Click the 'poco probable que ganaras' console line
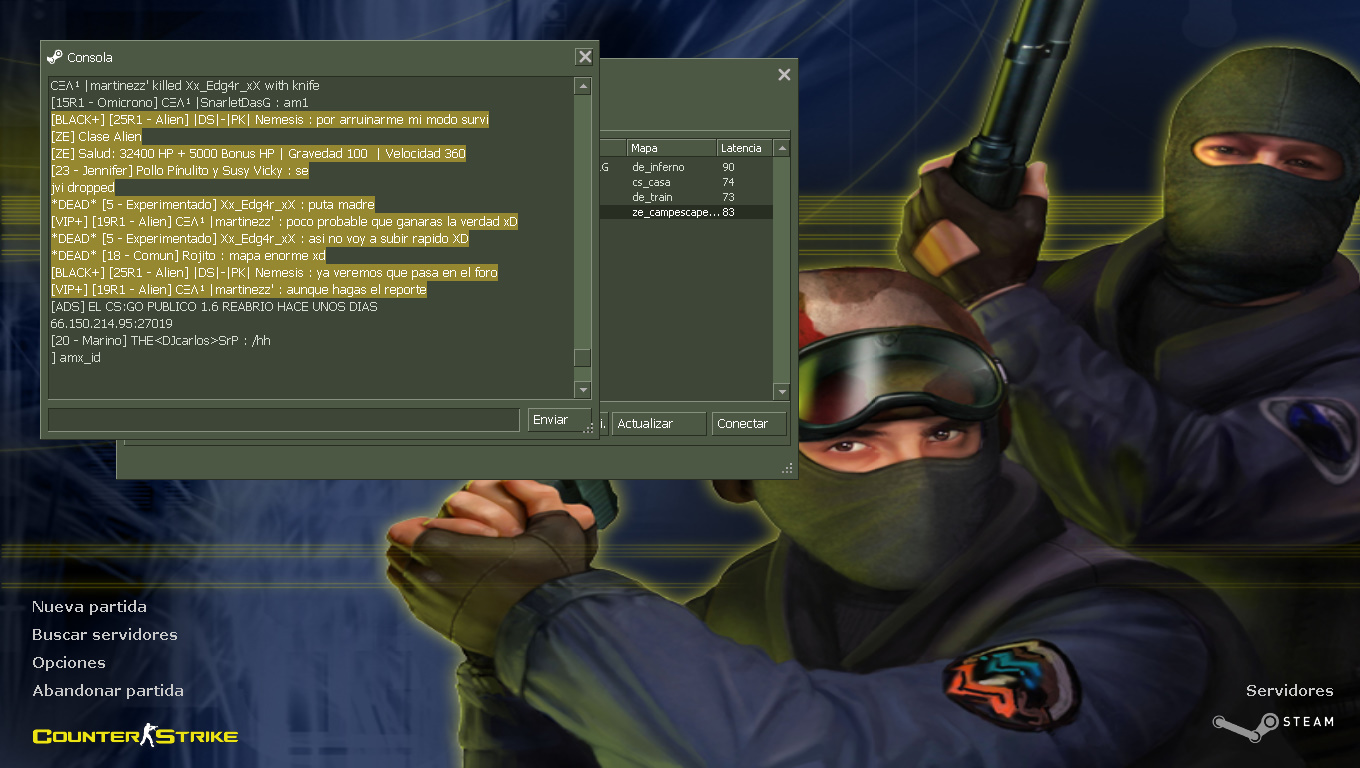 pyautogui.click(x=284, y=222)
